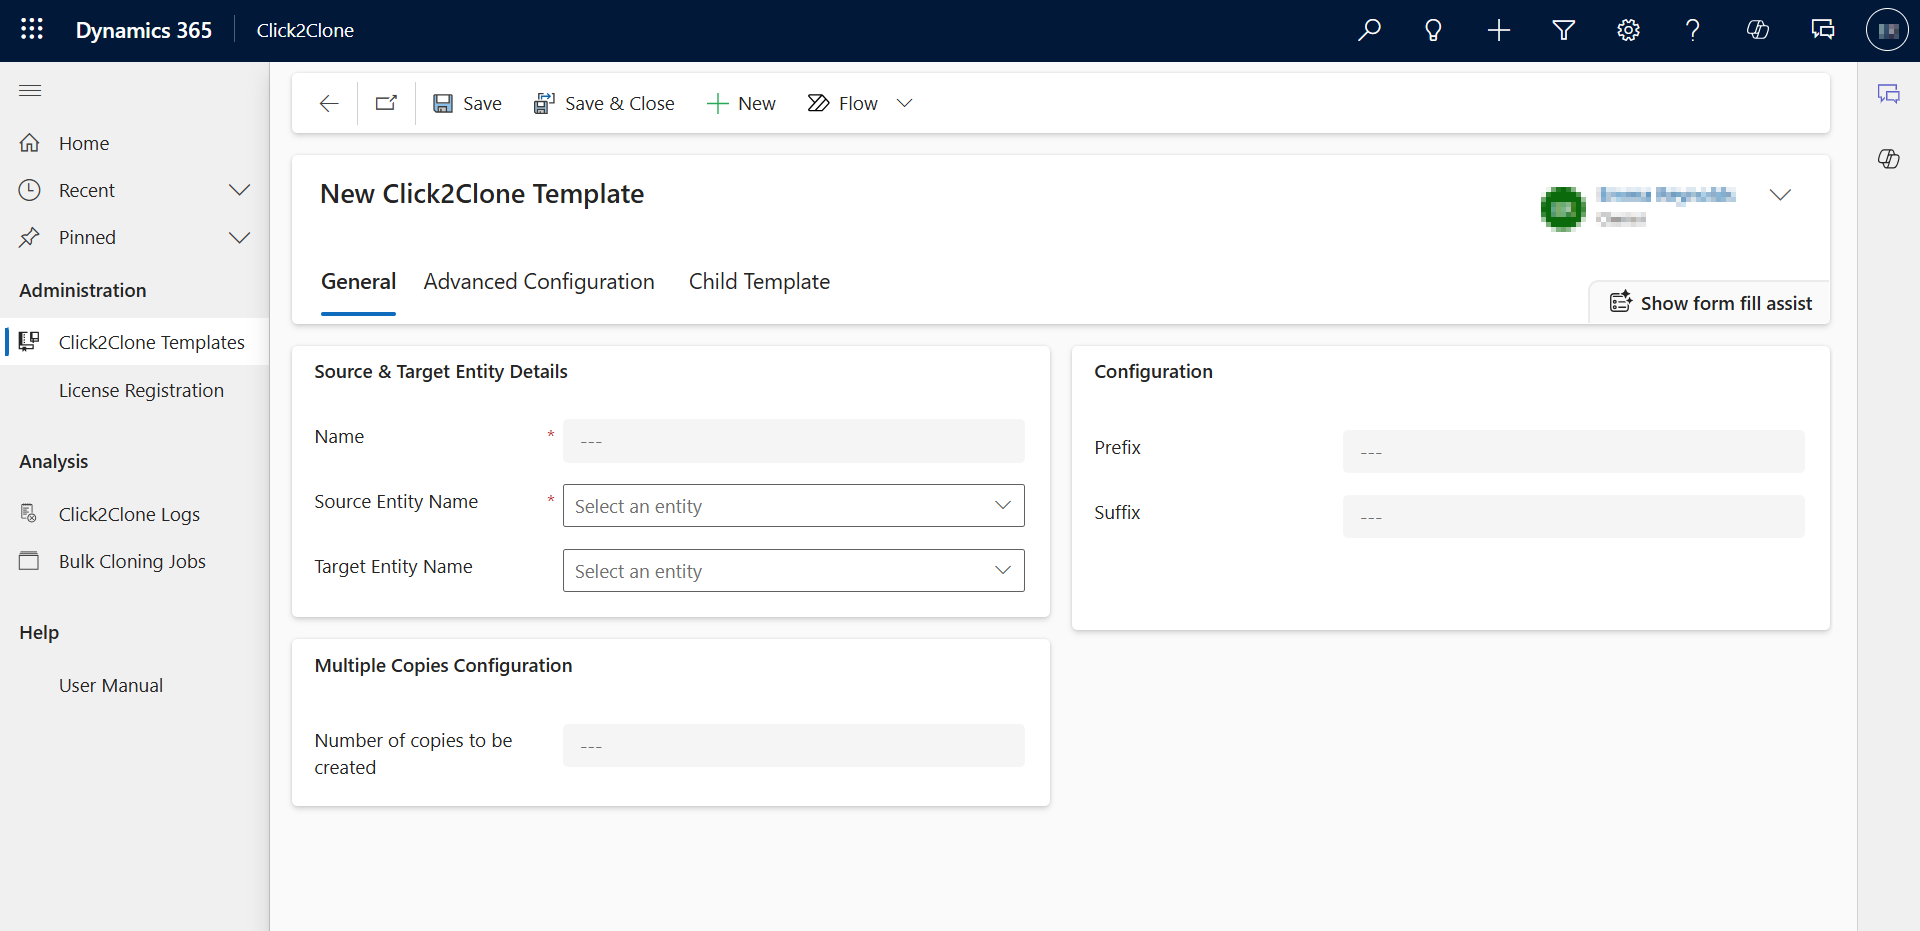1920x931 pixels.
Task: Open record in new window icon
Action: (x=386, y=103)
